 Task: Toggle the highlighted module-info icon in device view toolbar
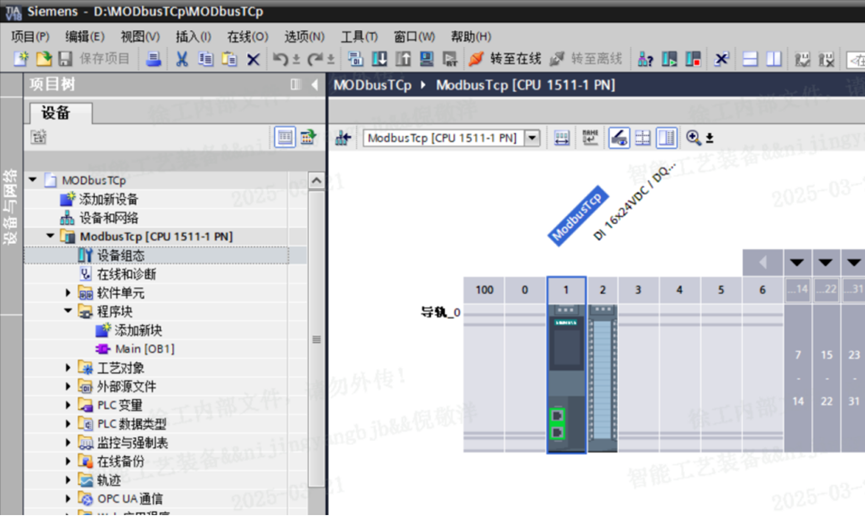[619, 137]
